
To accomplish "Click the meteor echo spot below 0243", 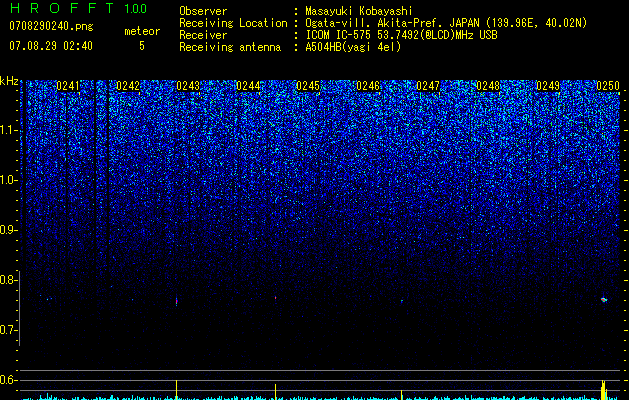I will [177, 301].
